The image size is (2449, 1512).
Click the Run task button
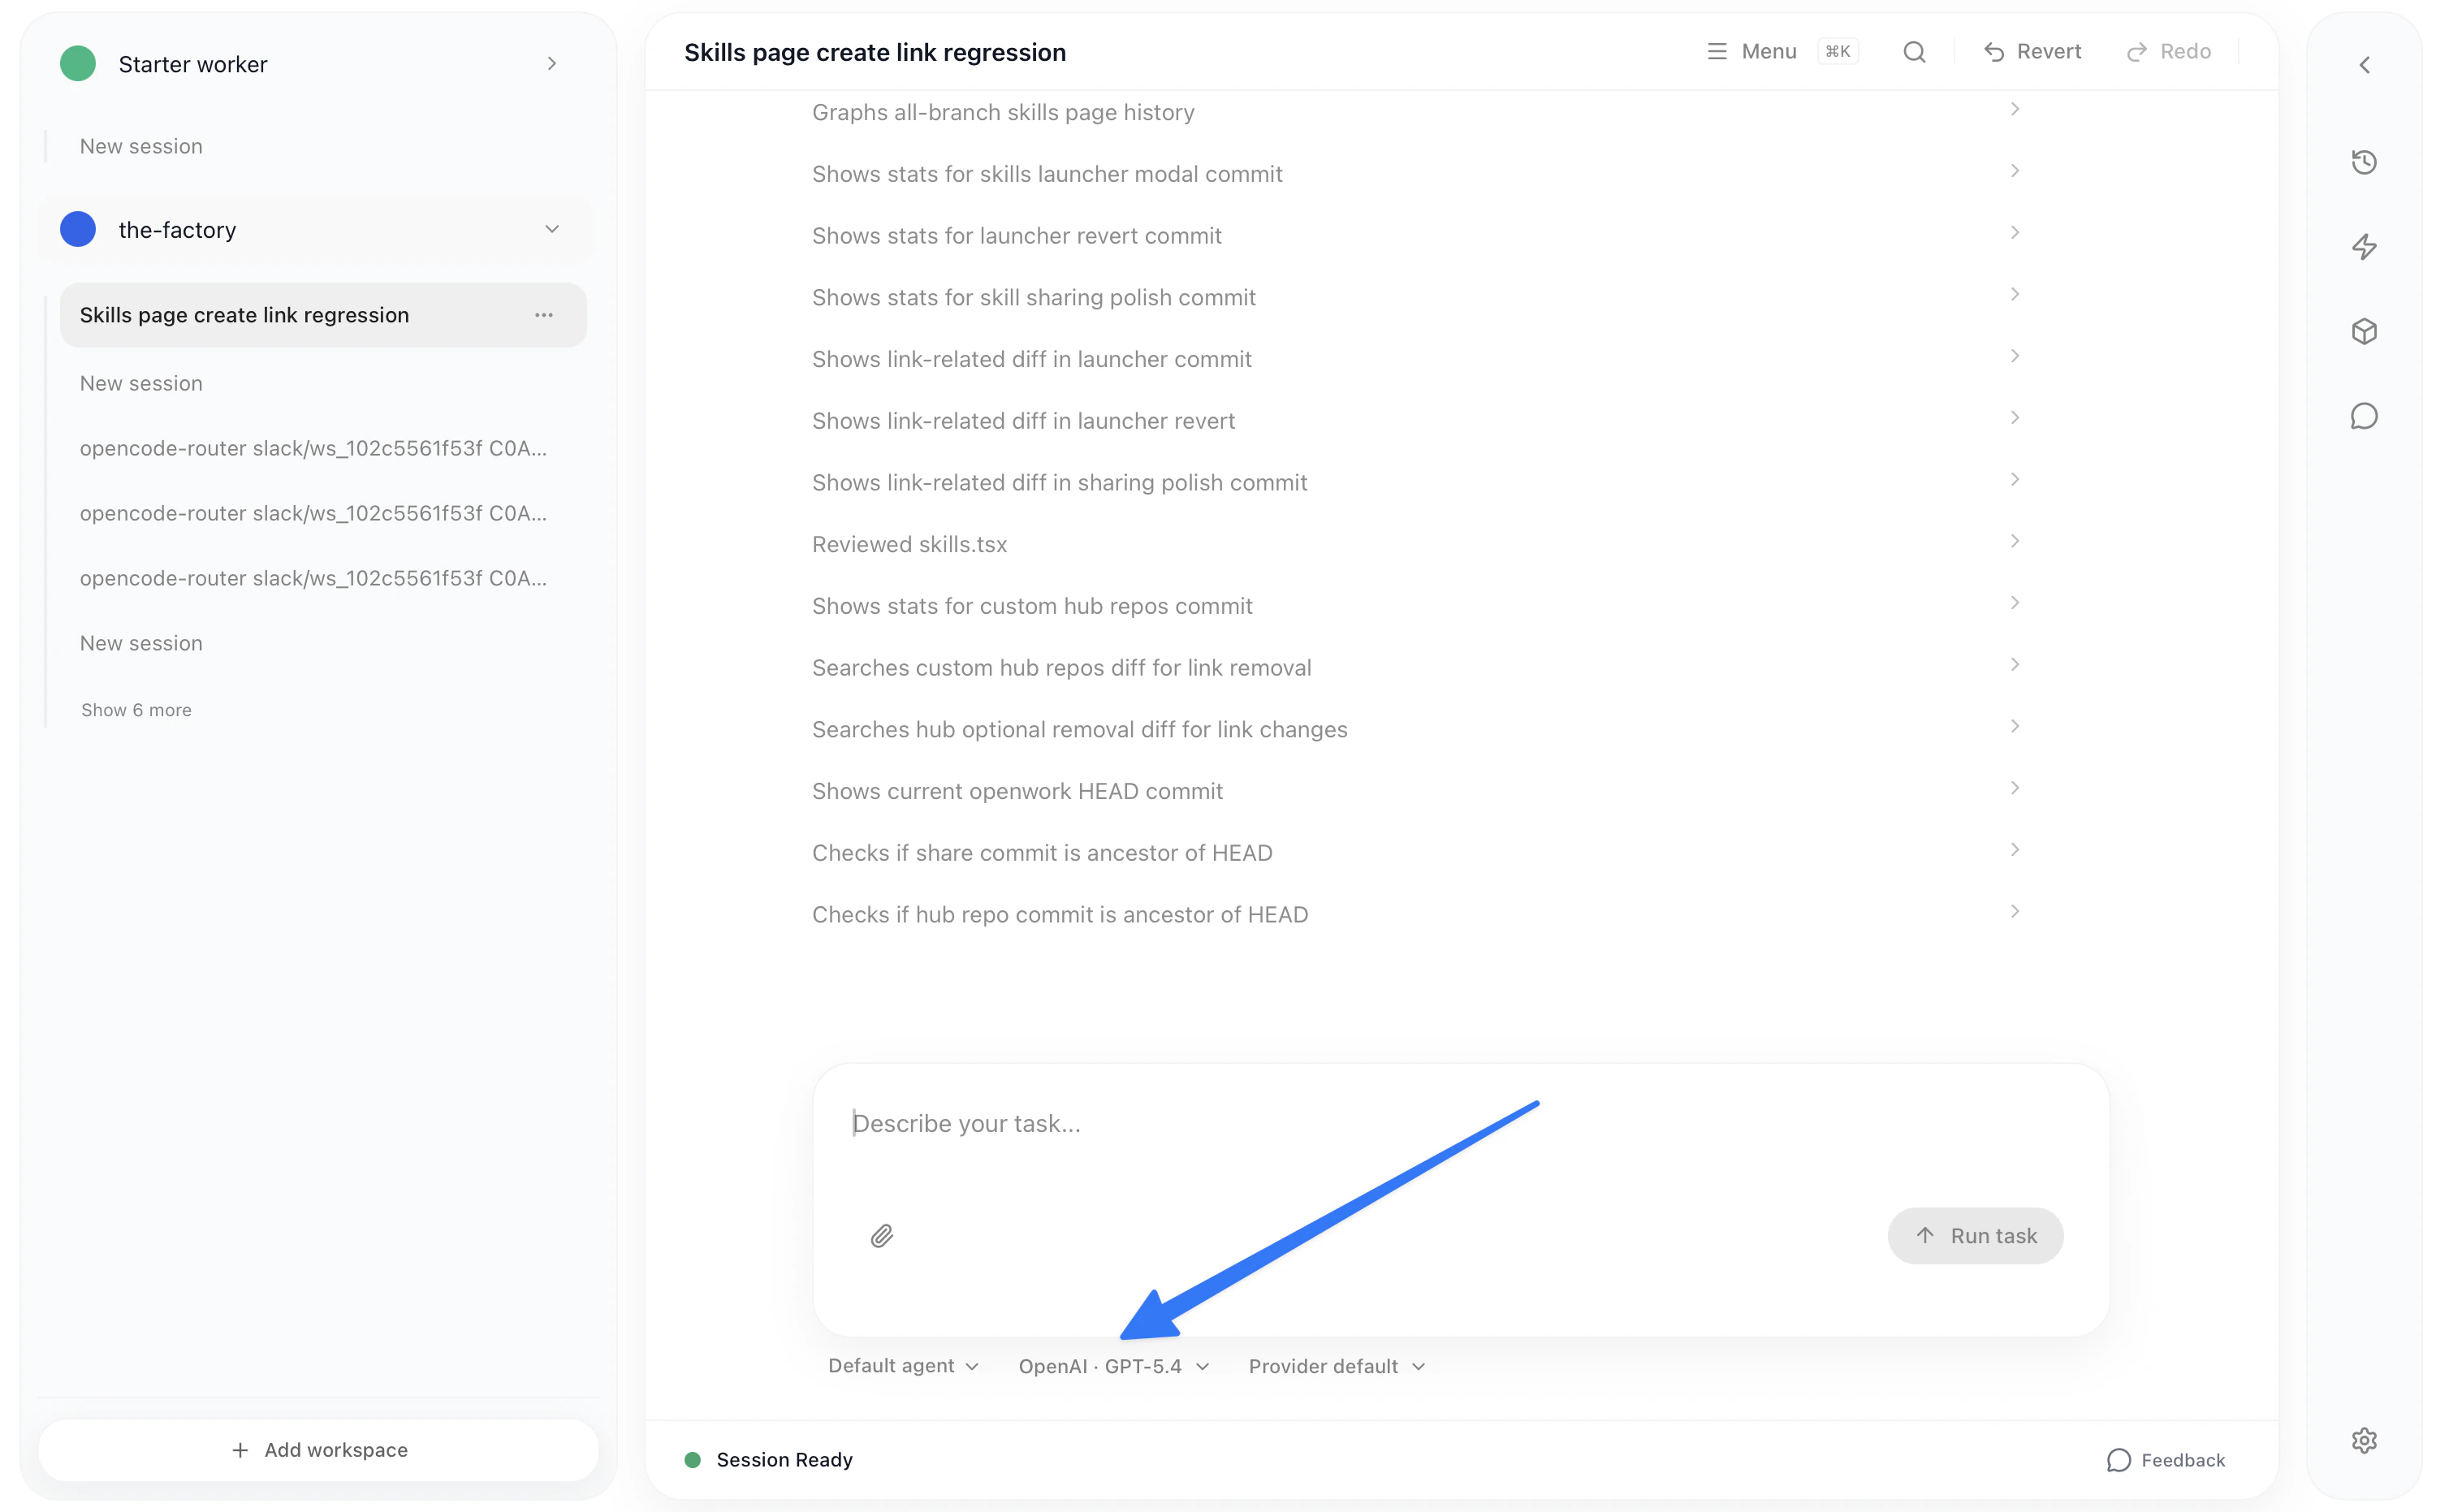click(1974, 1236)
